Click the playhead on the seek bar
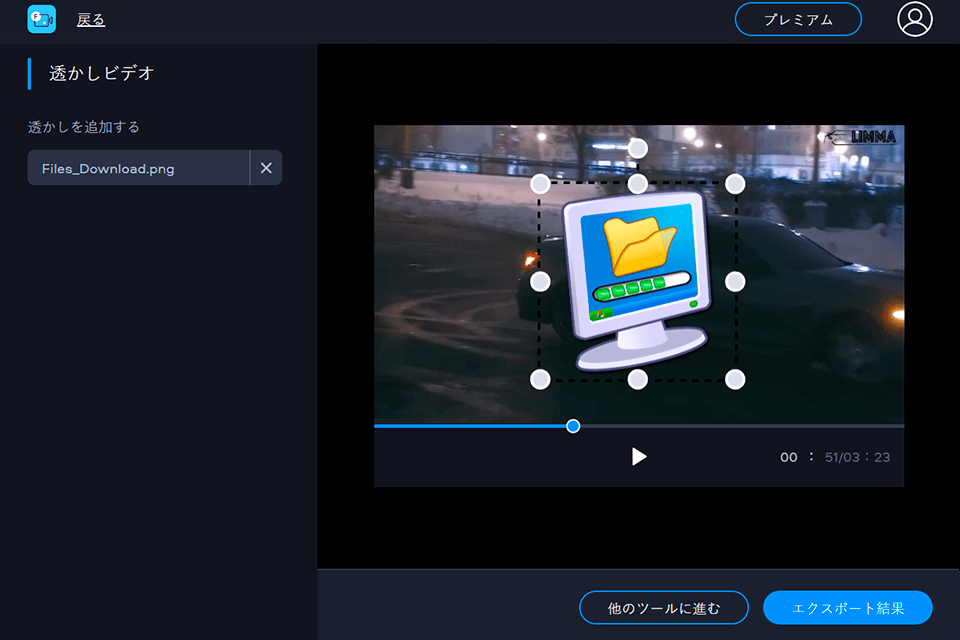The height and width of the screenshot is (640, 960). point(572,426)
